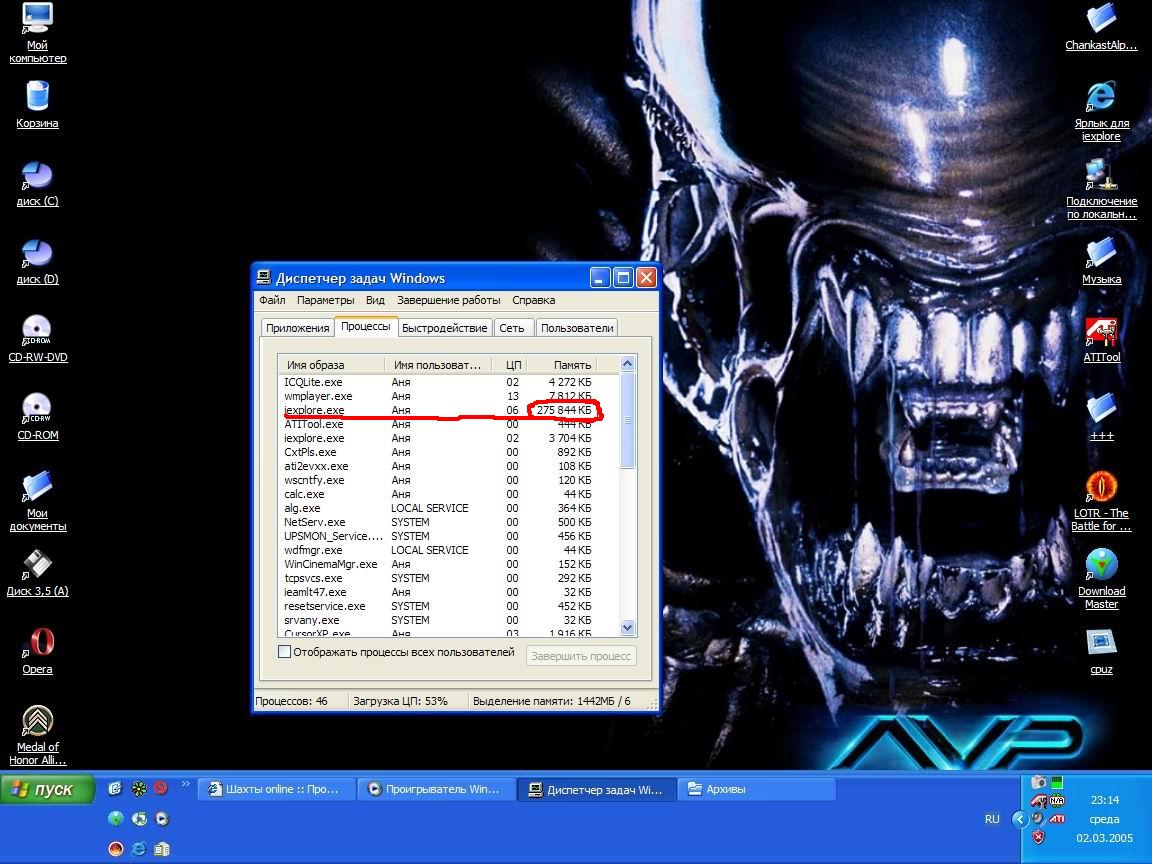The image size is (1152, 864).
Task: Click the ICQ flower quick launch icon
Action: point(138,788)
